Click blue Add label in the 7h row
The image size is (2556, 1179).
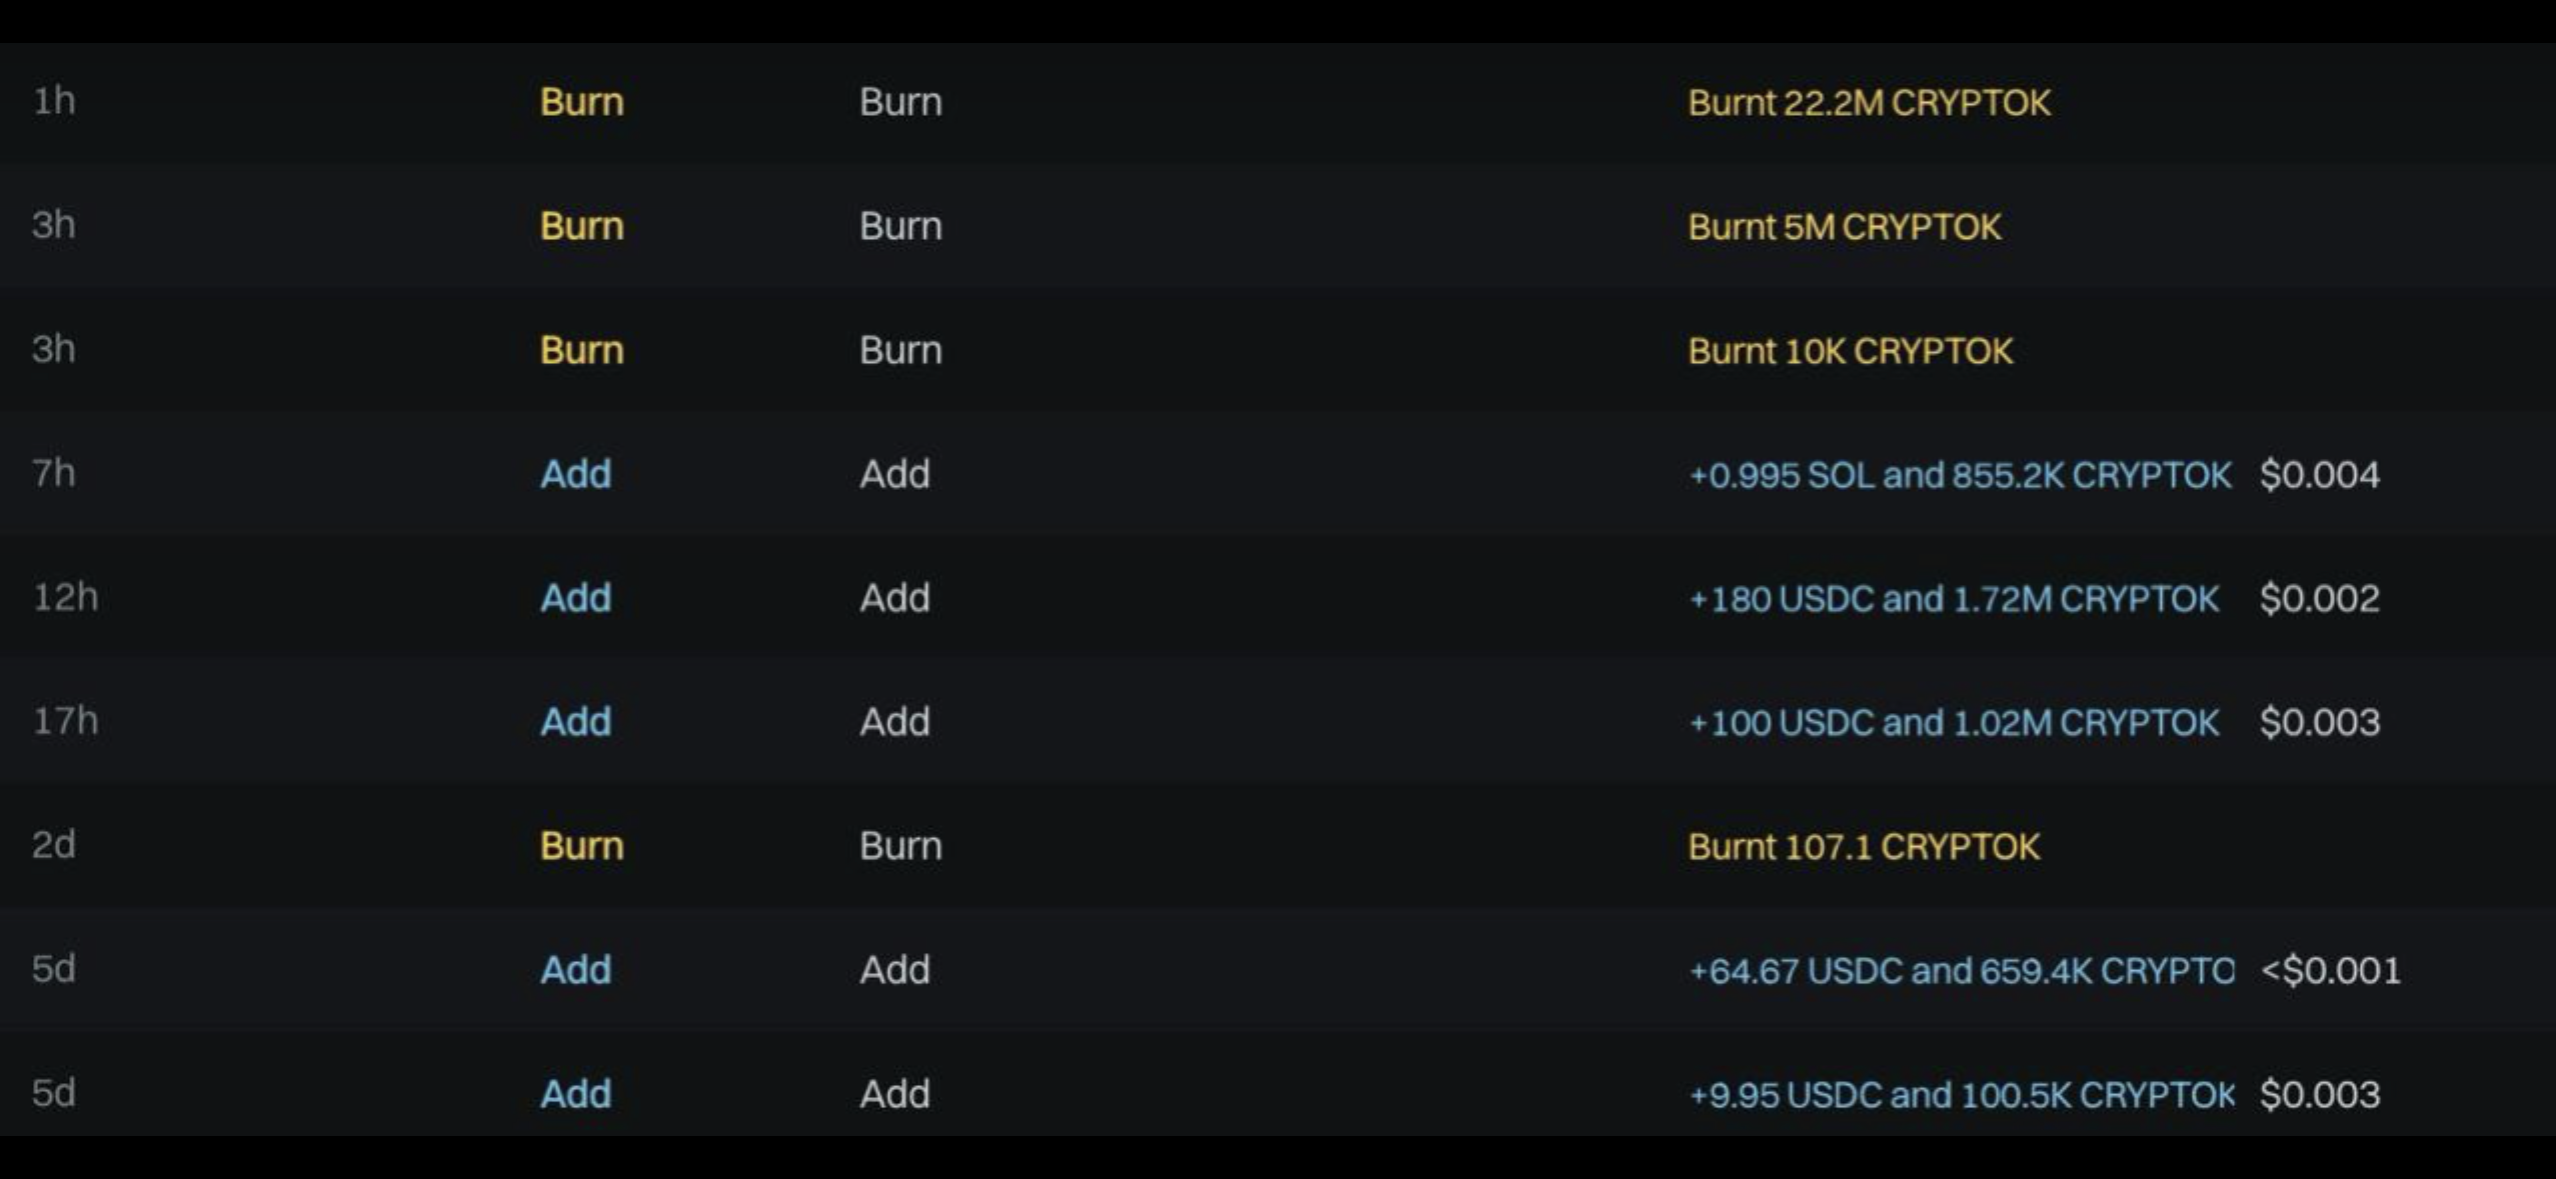click(575, 474)
